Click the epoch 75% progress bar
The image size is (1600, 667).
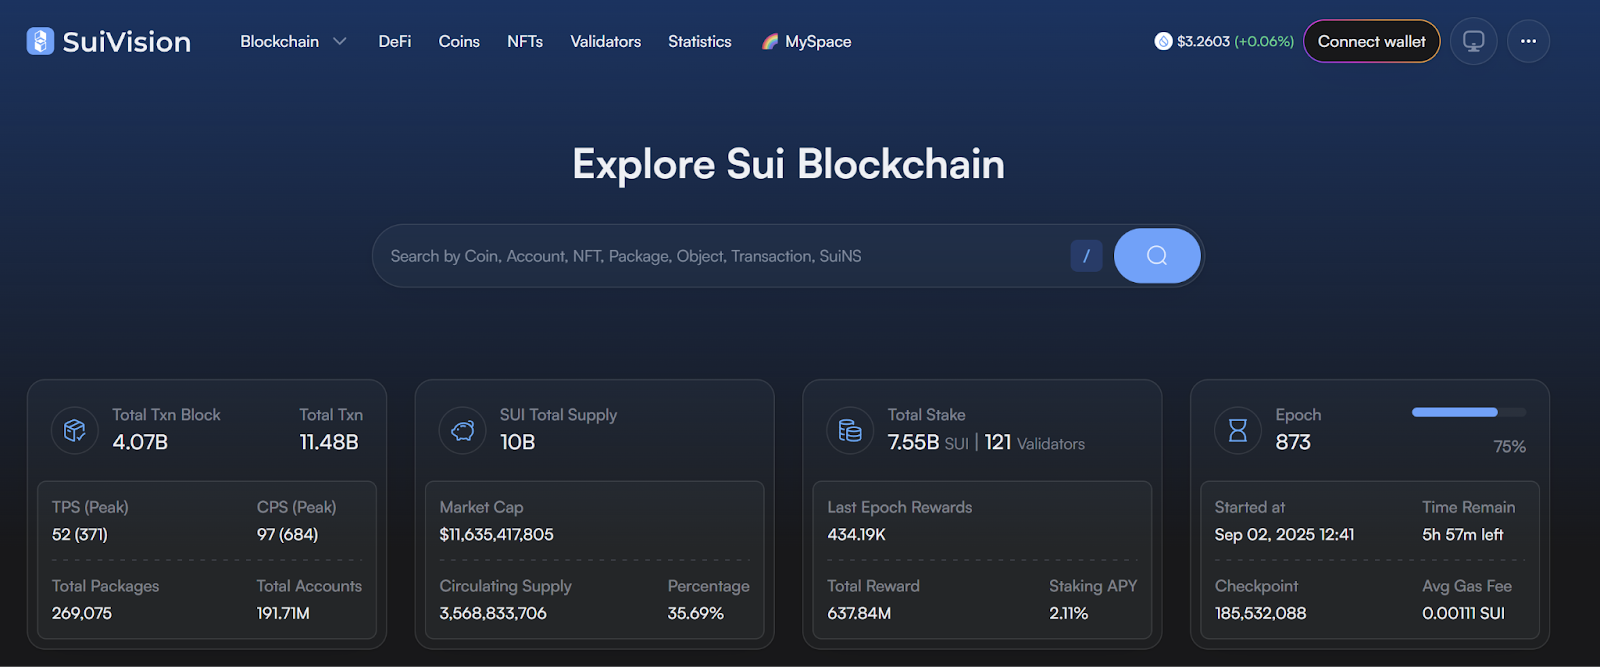pyautogui.click(x=1469, y=412)
